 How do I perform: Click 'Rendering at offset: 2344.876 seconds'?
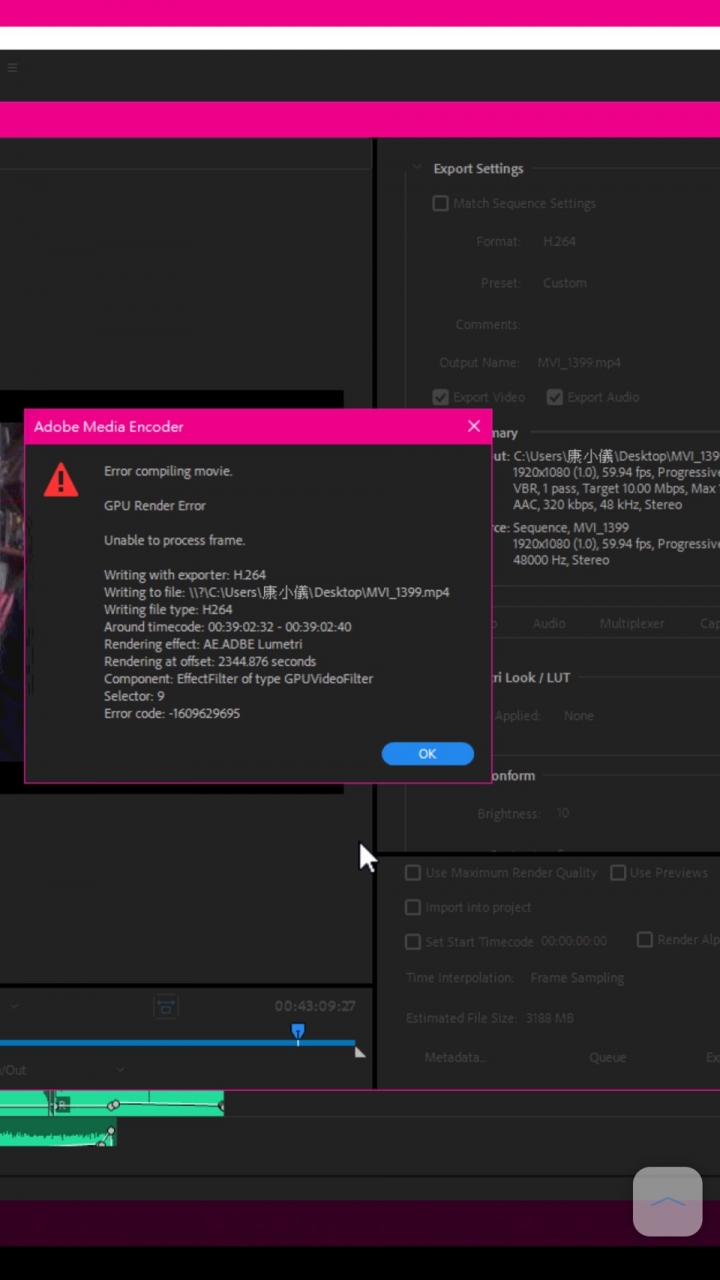click(x=210, y=662)
